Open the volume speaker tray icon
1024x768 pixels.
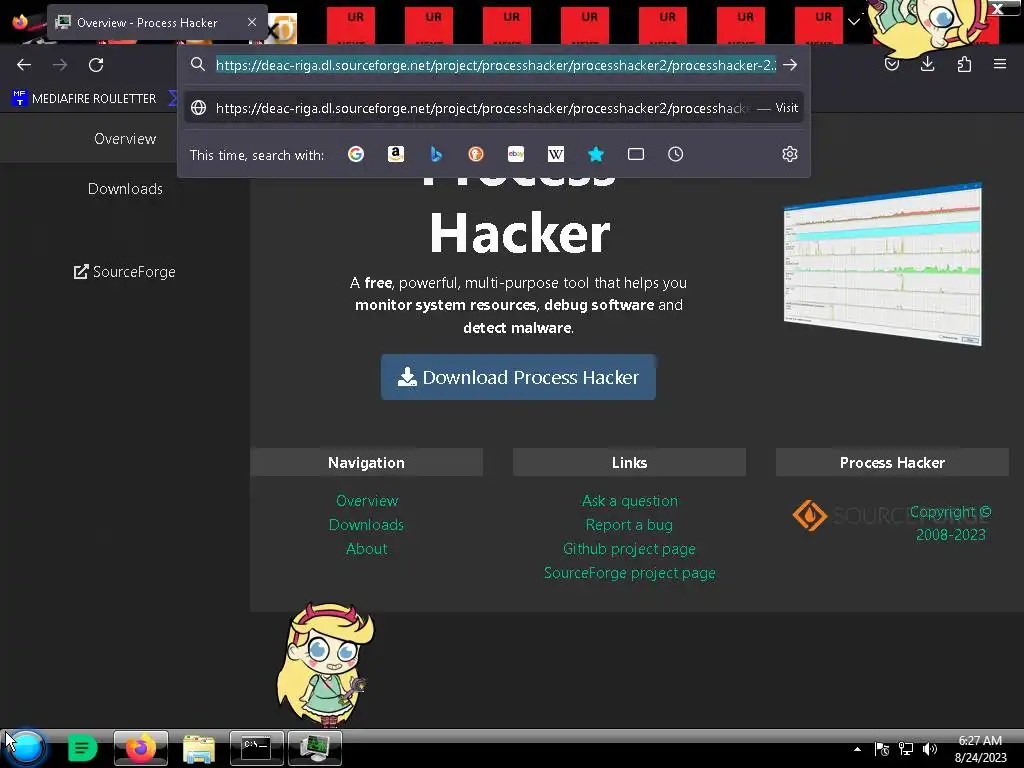pyautogui.click(x=930, y=749)
